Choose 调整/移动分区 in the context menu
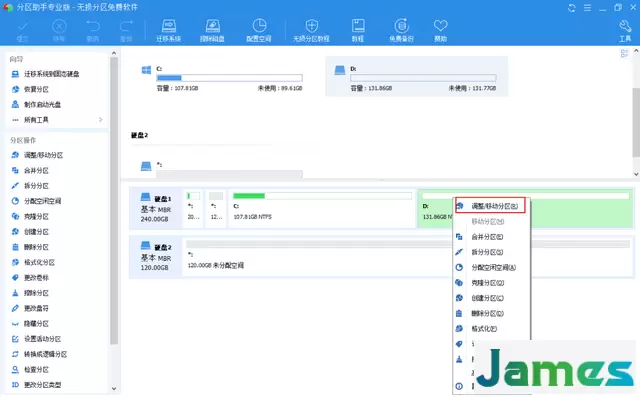640x398 pixels. 491,206
